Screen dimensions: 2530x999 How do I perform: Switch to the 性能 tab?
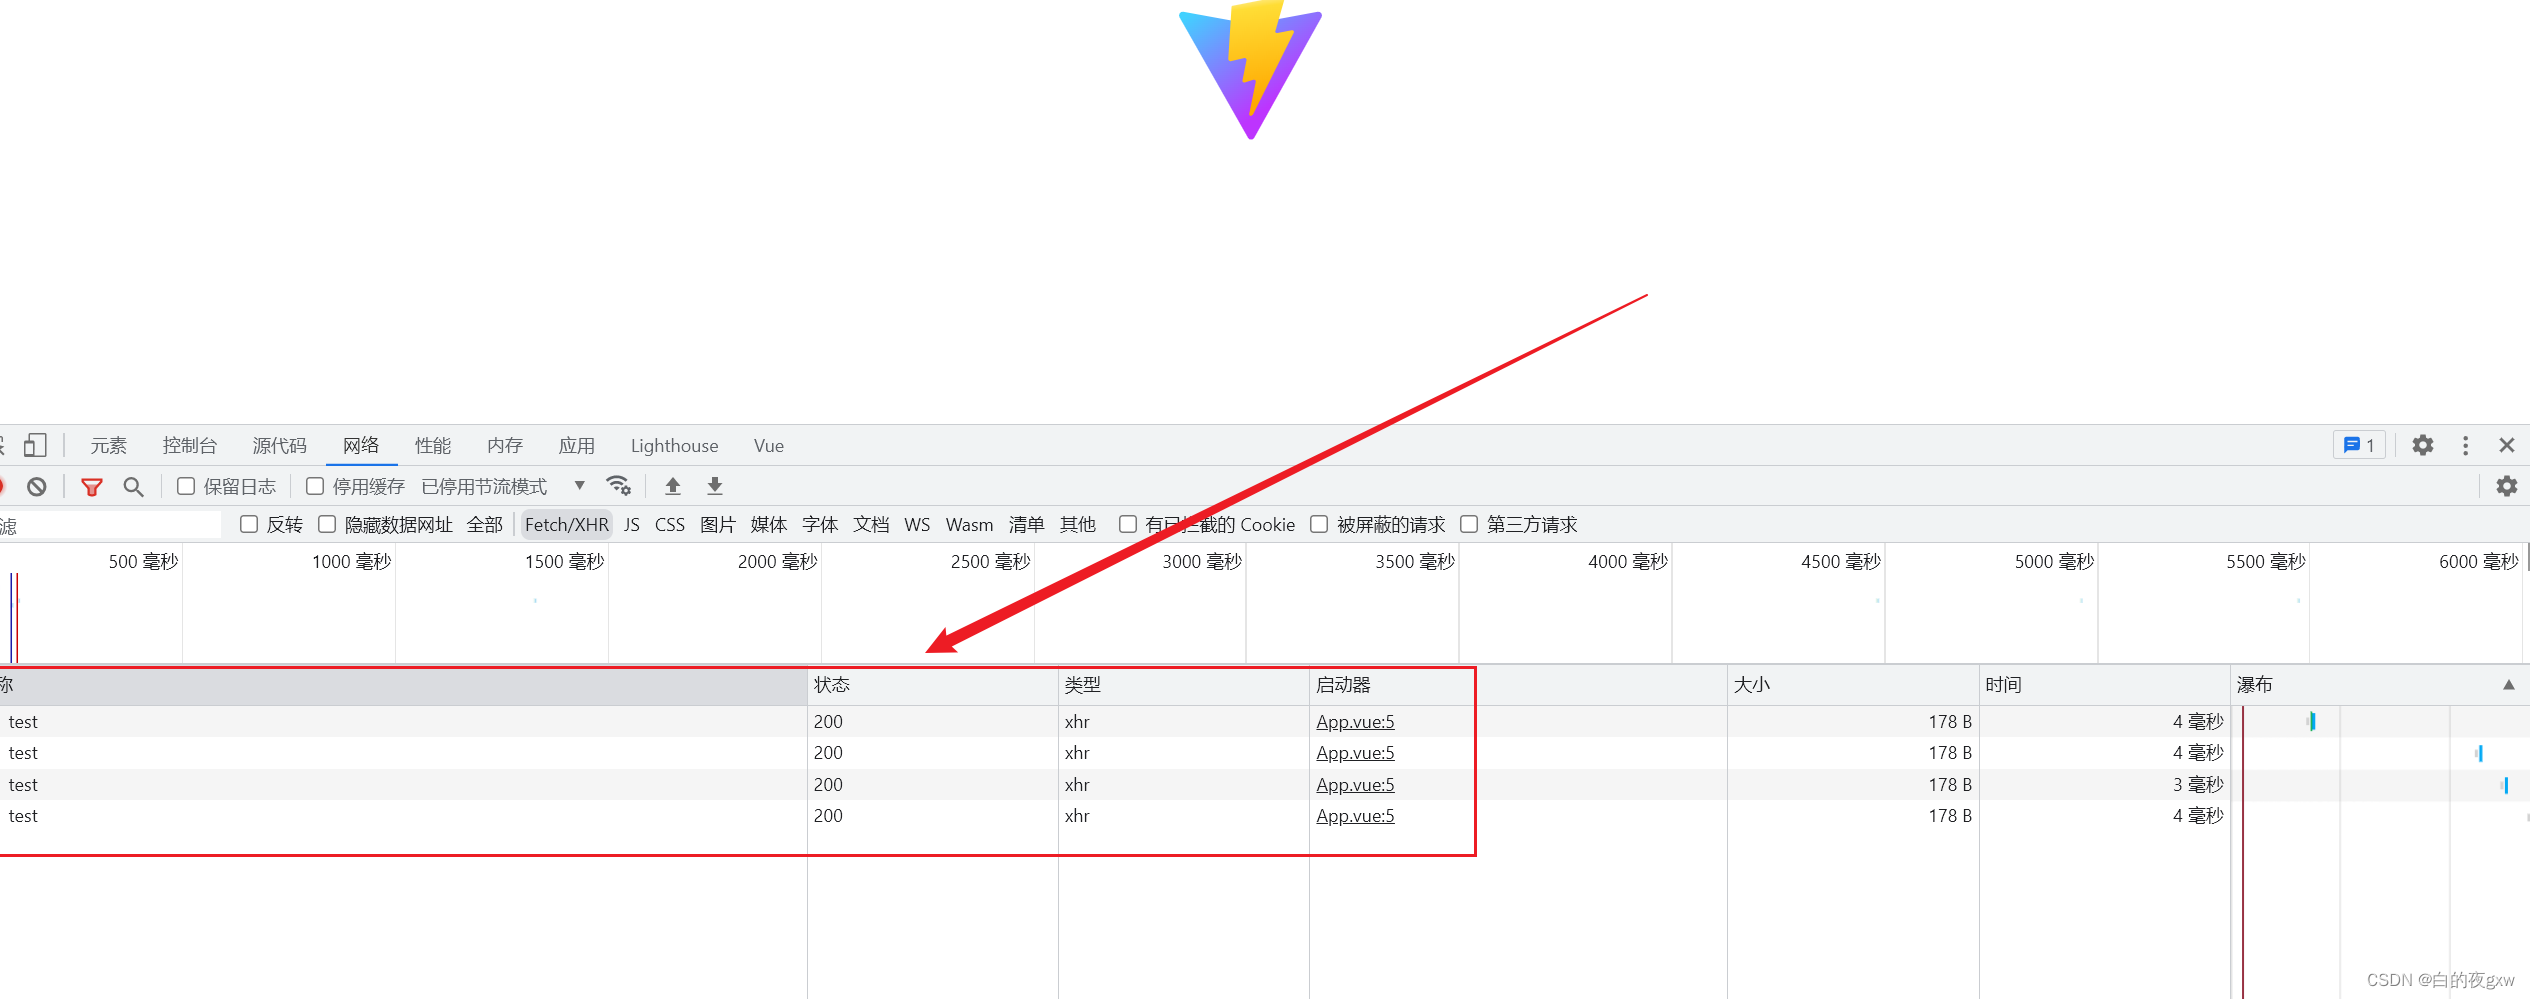coord(433,446)
